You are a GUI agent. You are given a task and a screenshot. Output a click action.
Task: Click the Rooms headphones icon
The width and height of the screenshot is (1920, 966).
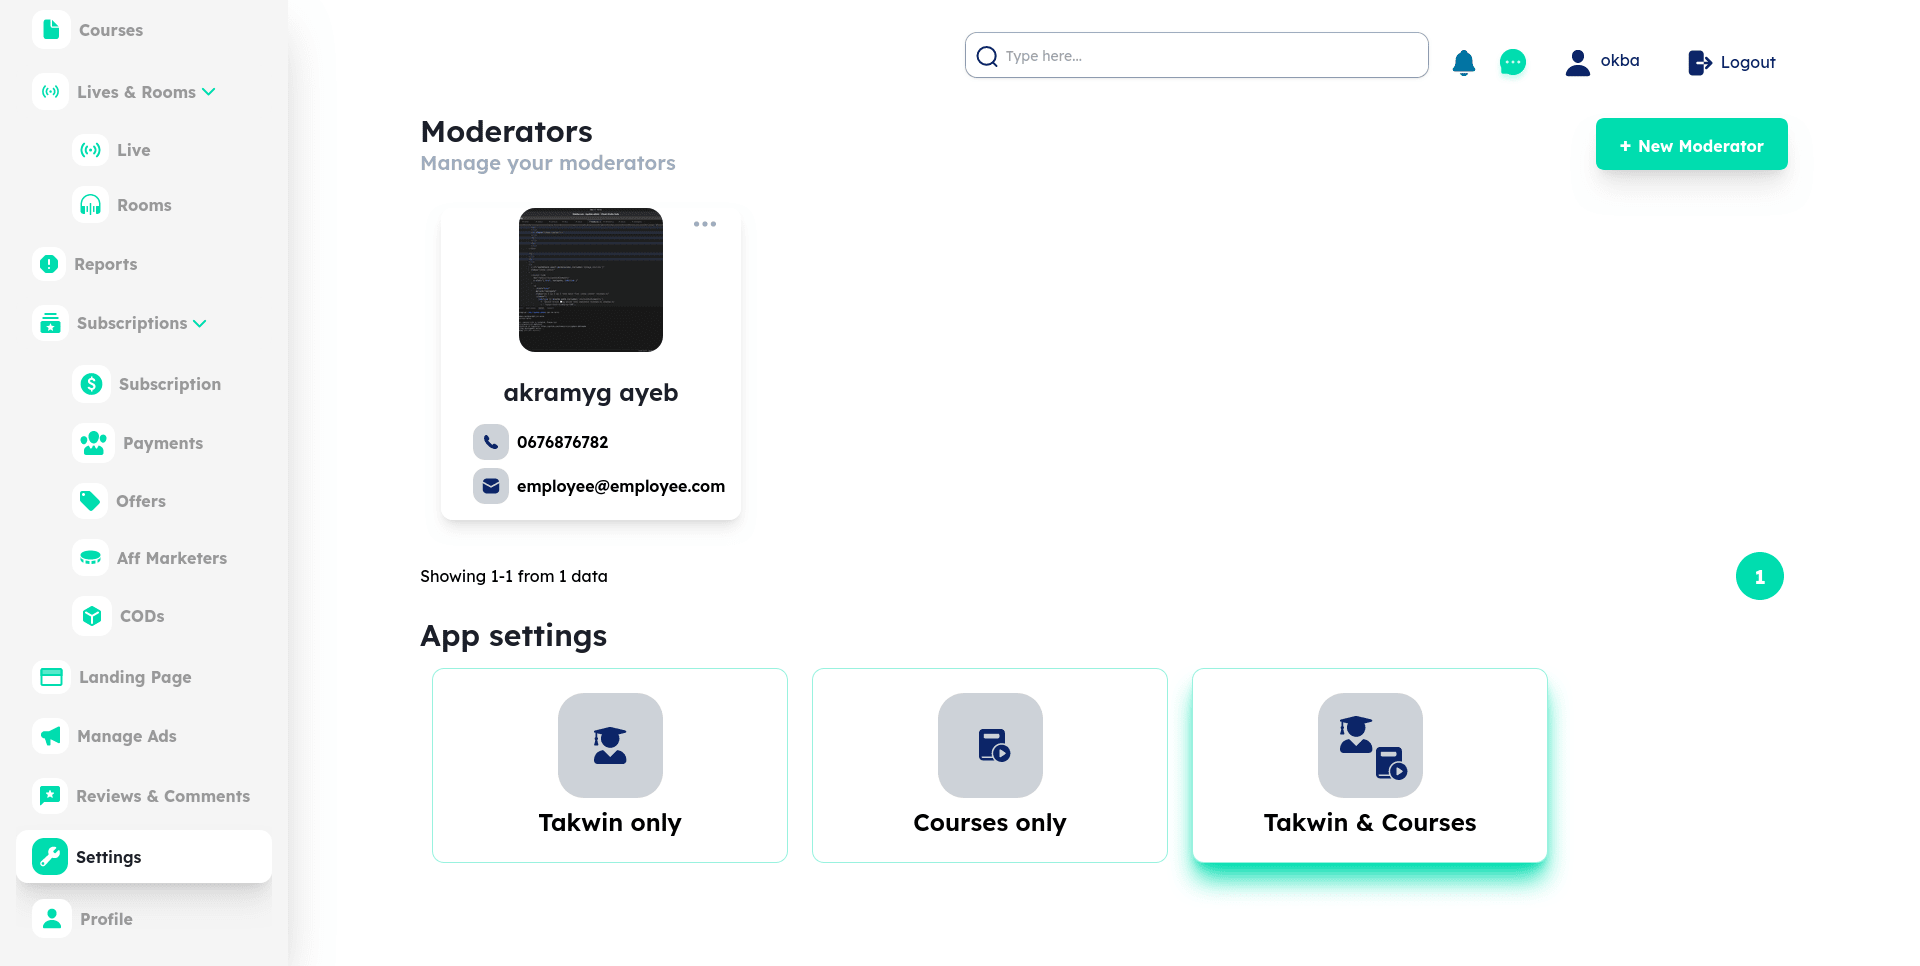click(91, 205)
